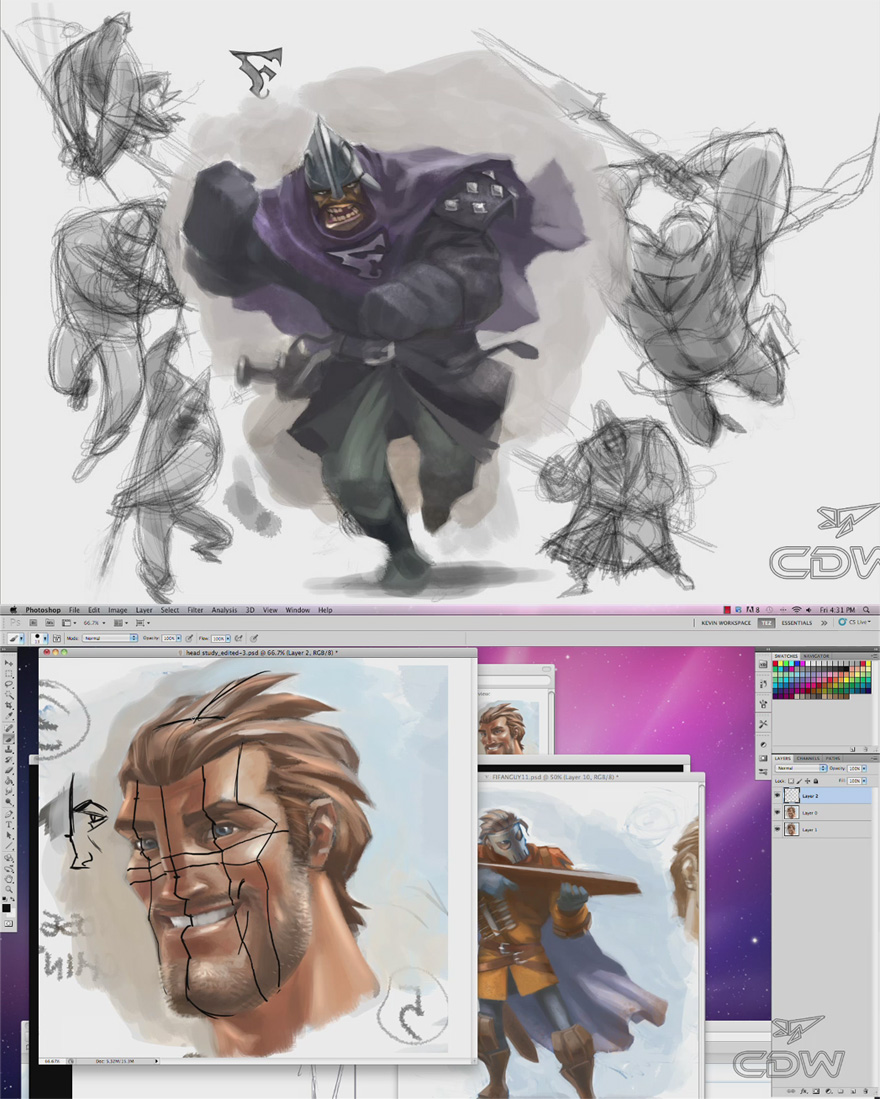This screenshot has height=1099, width=880.
Task: Select the Path Selection arrow tool
Action: coord(9,835)
